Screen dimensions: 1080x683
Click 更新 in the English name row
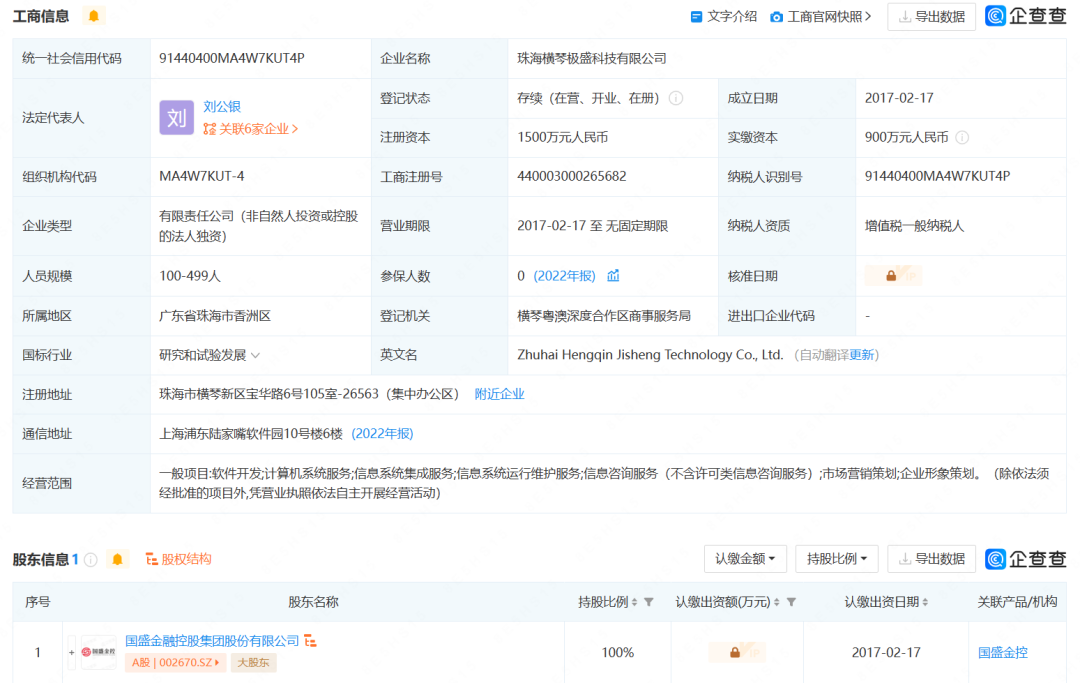861,355
